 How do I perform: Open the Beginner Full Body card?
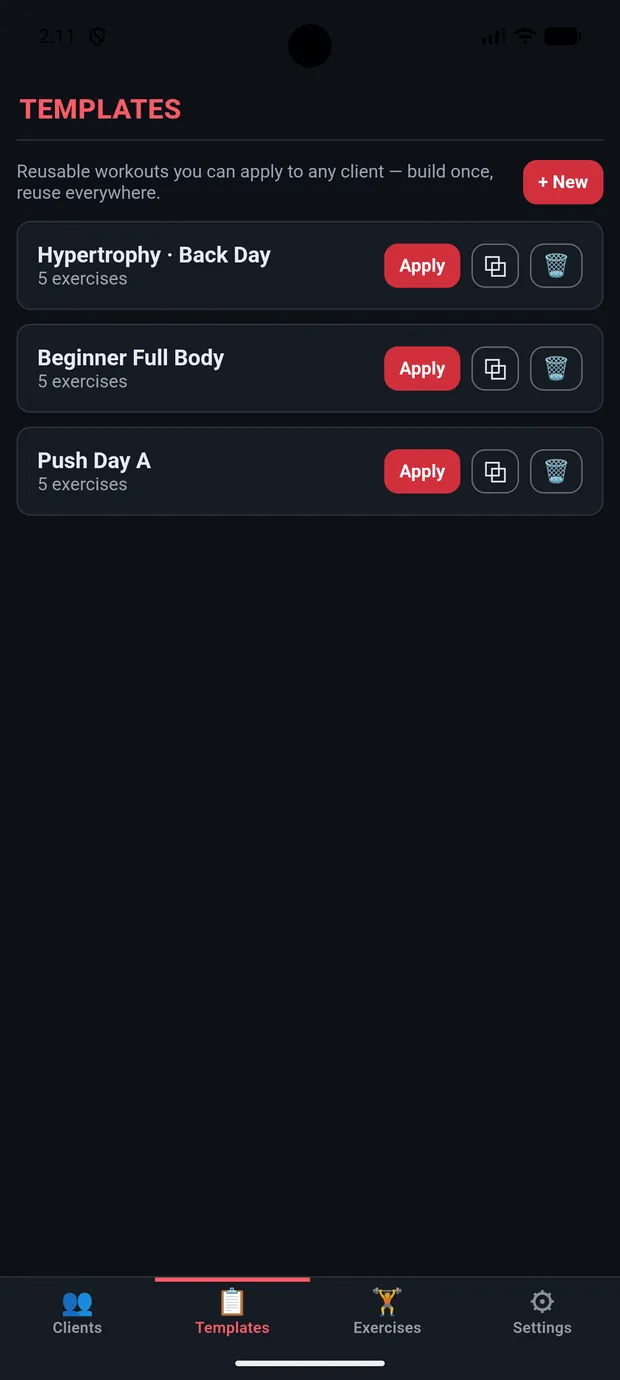tap(310, 368)
